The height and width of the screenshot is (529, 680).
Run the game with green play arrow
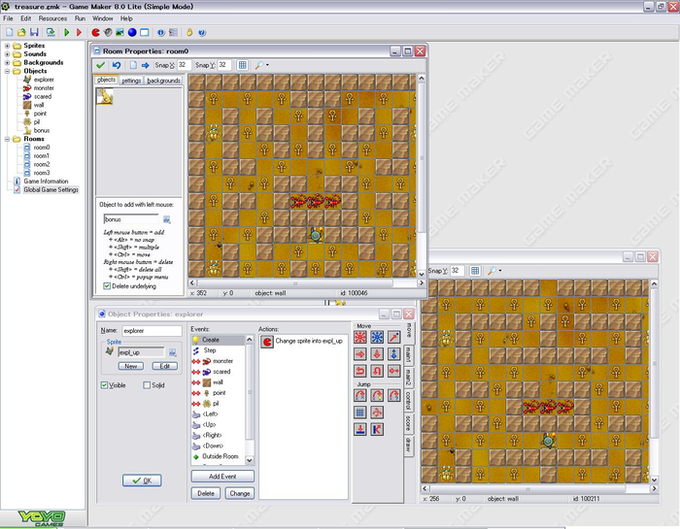67,32
